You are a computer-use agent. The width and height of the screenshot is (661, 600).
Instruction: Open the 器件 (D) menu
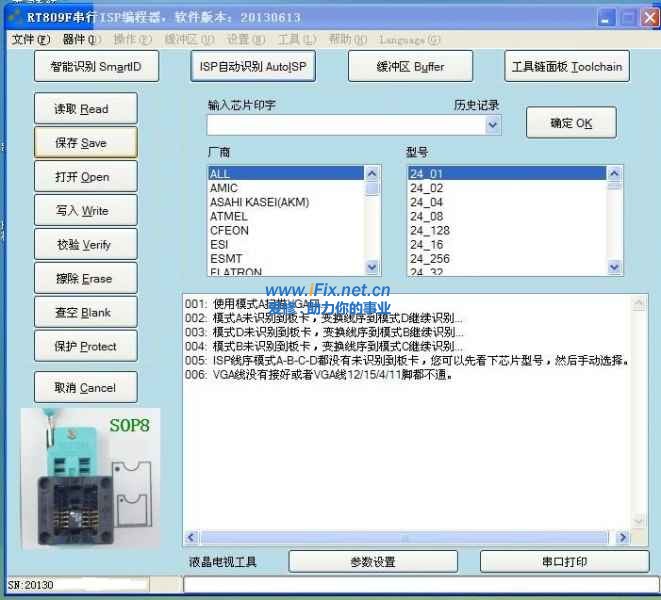tap(81, 40)
